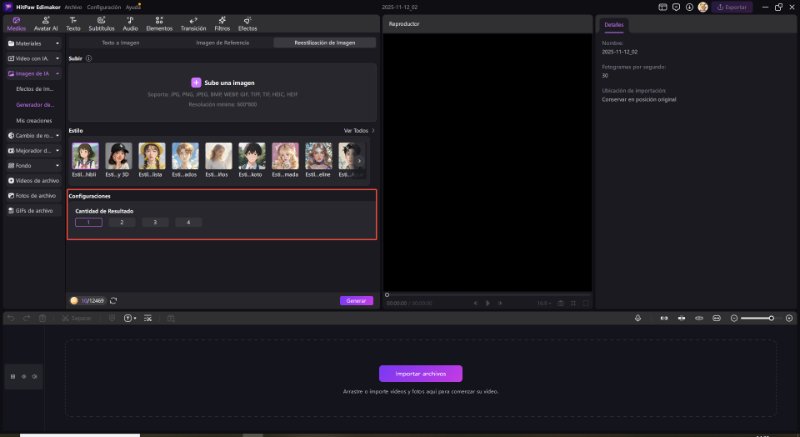Open the Archivo menu
Image resolution: width=800 pixels, height=437 pixels.
pyautogui.click(x=73, y=7)
